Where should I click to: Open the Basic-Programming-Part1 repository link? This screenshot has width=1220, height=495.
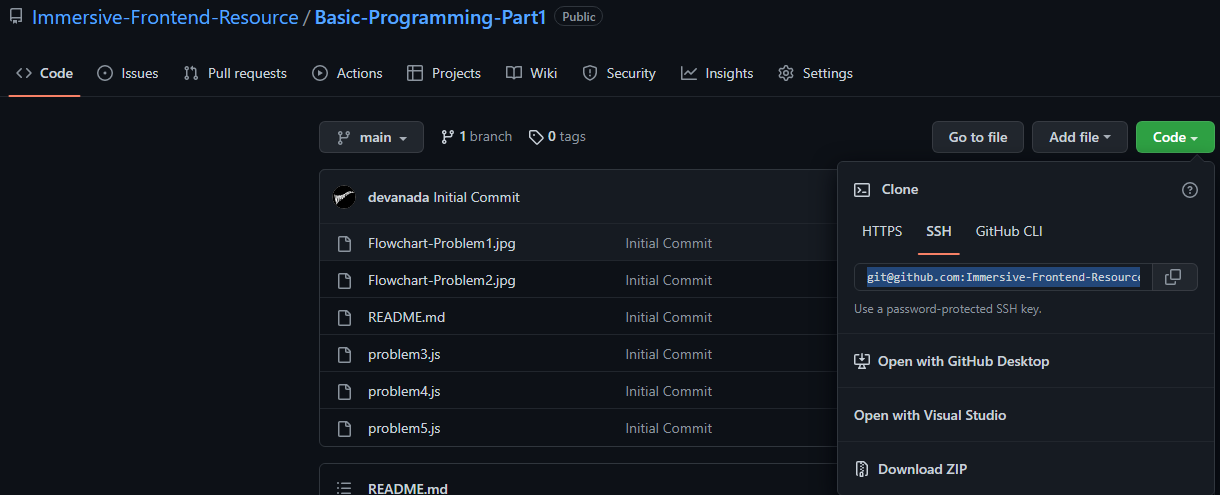click(x=430, y=17)
